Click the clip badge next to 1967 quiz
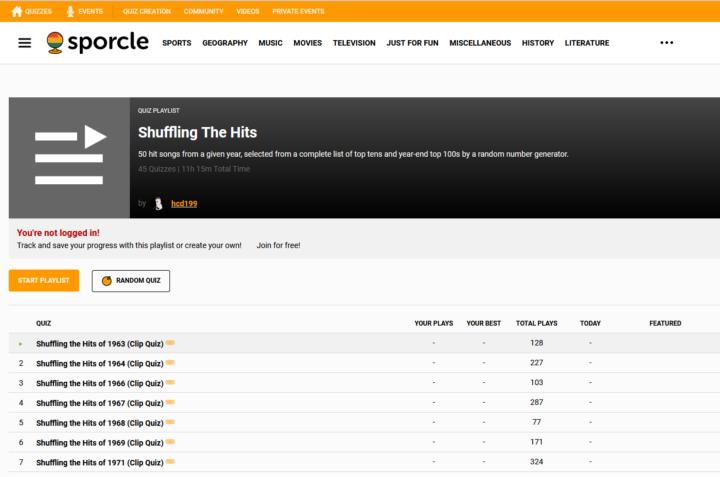Screen dimensions: 720x477 pyautogui.click(x=170, y=402)
